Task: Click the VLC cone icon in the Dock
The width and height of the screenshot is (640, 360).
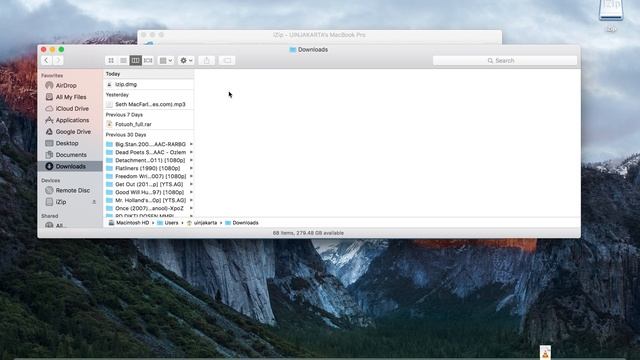Action: point(545,353)
